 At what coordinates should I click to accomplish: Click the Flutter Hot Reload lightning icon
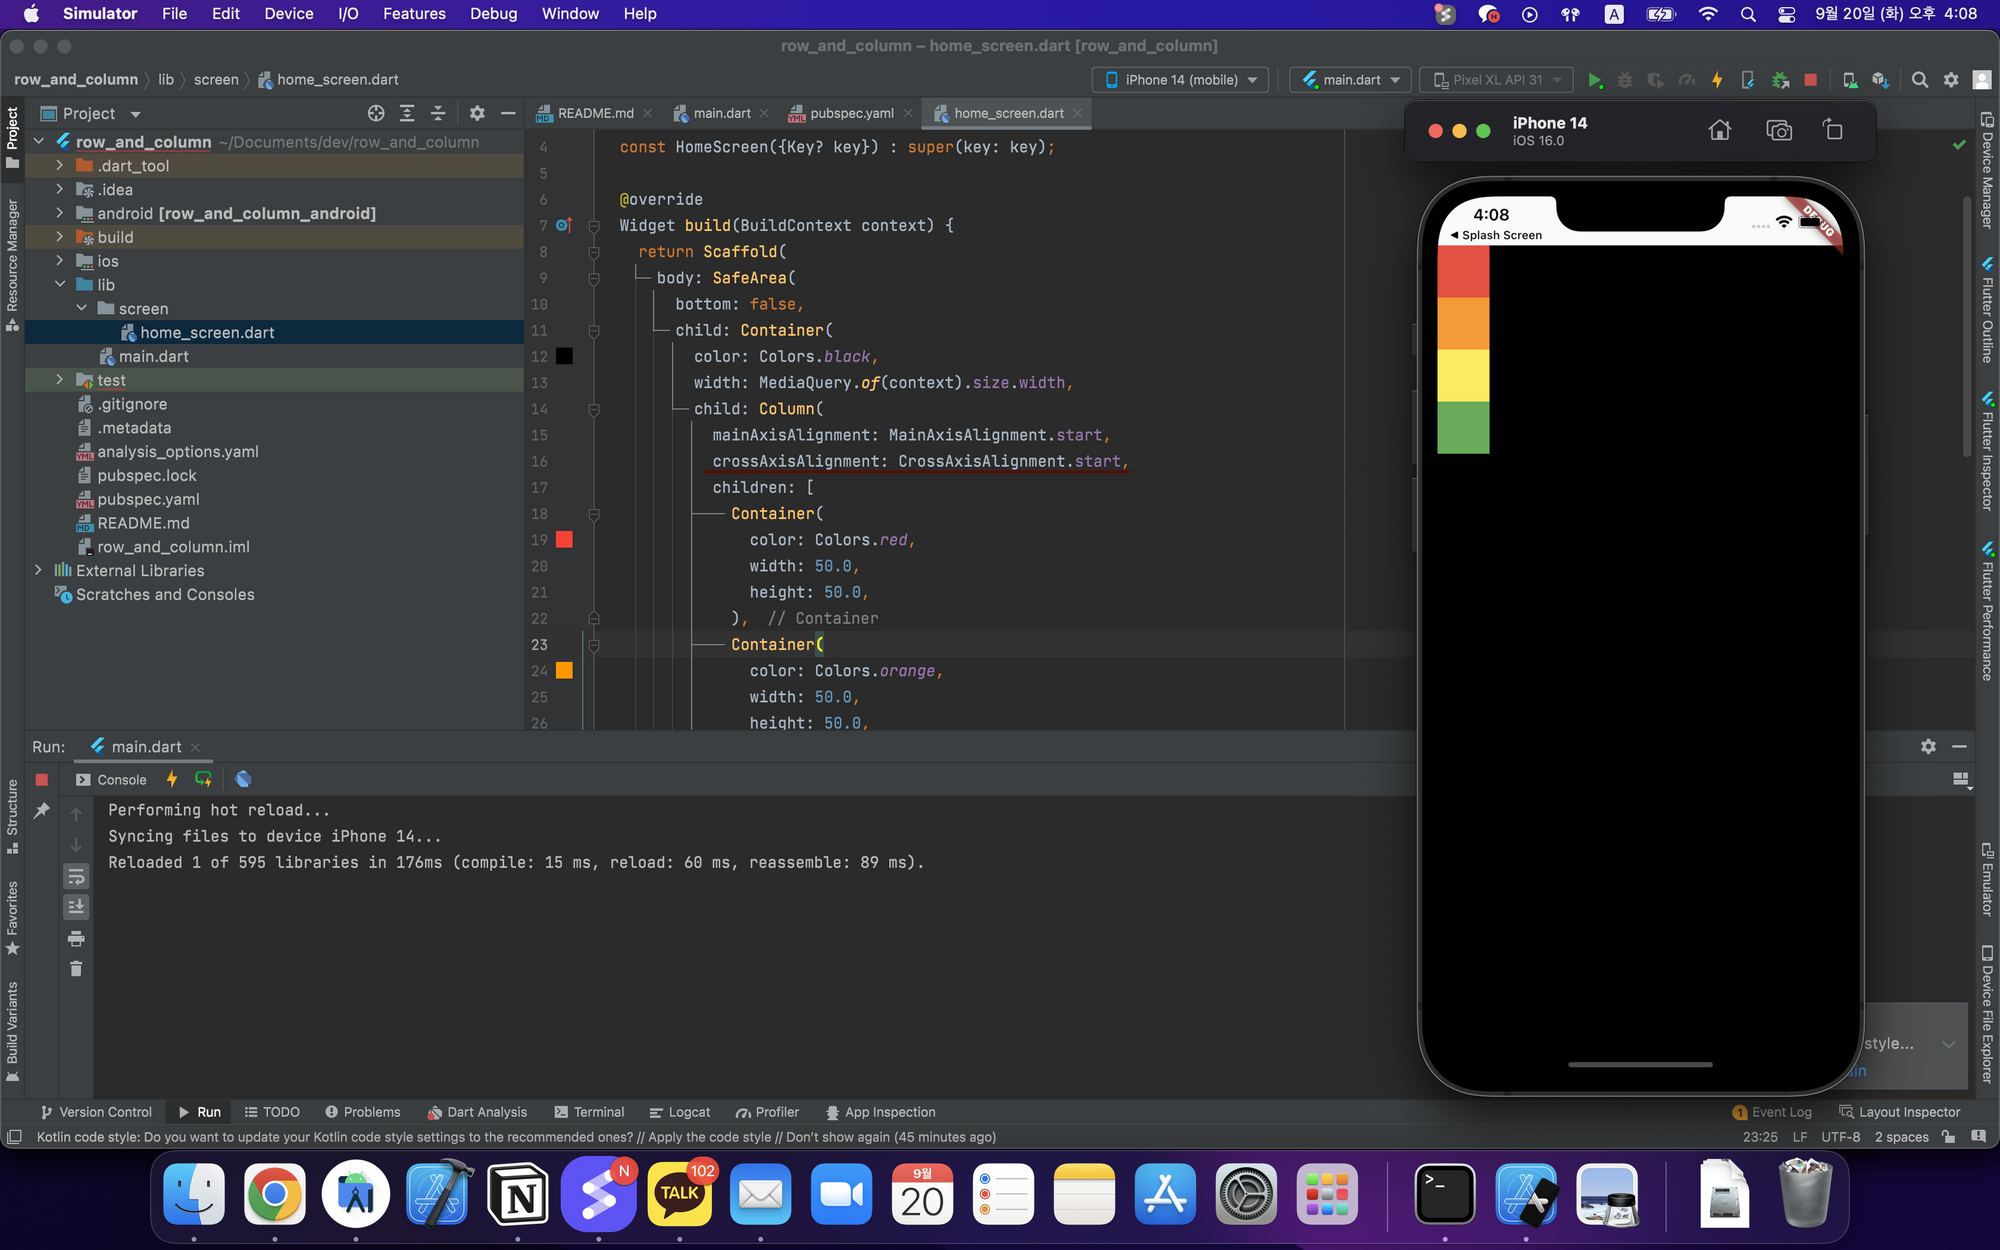point(1717,80)
